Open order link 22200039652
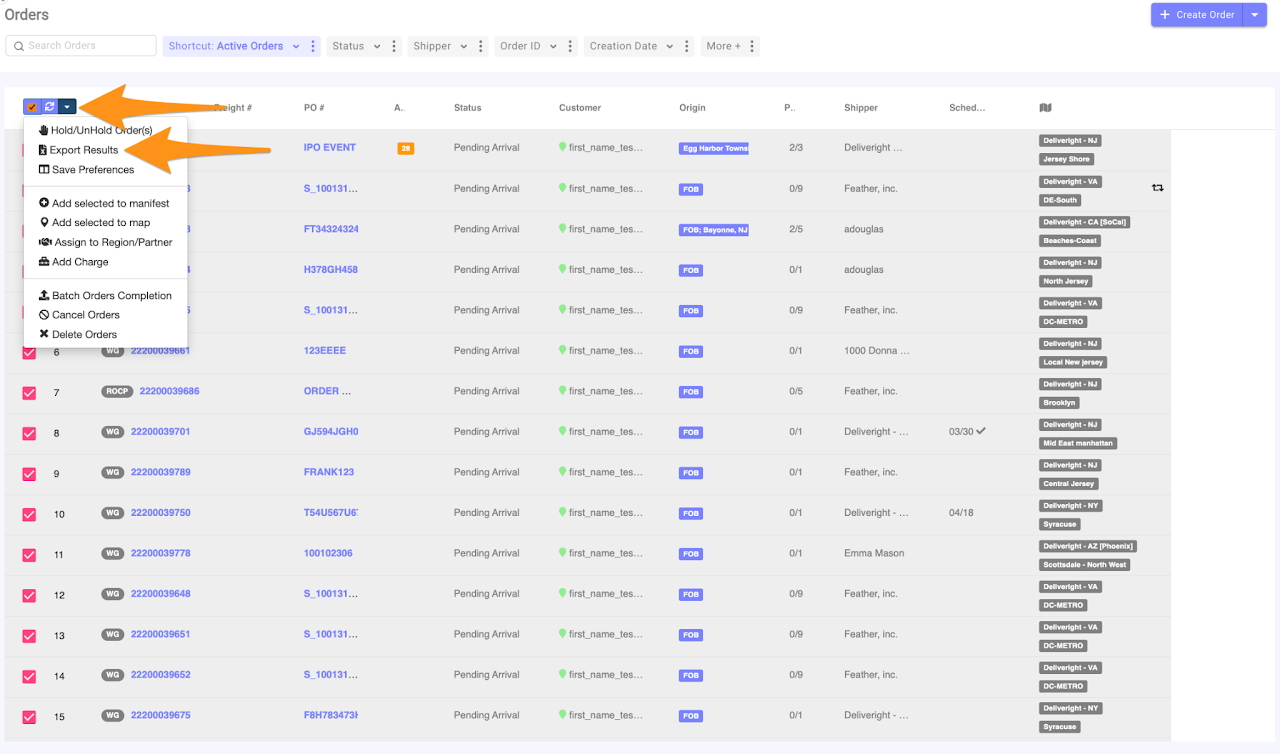The width and height of the screenshot is (1280, 754). 160,675
